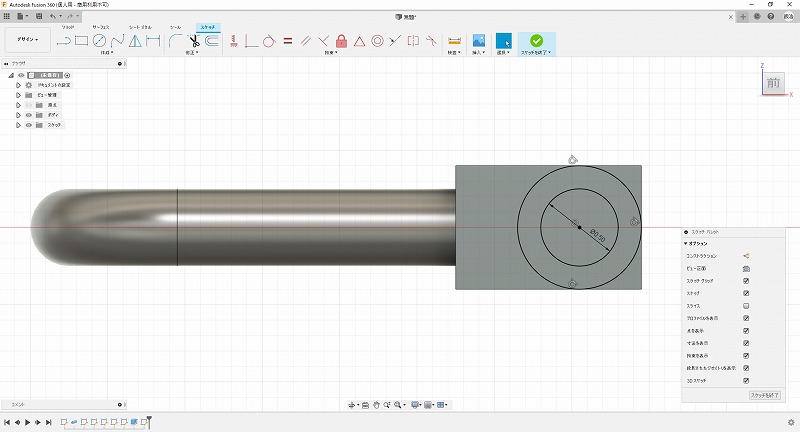
Task: Switch to the サーフェス tab
Action: (101, 27)
